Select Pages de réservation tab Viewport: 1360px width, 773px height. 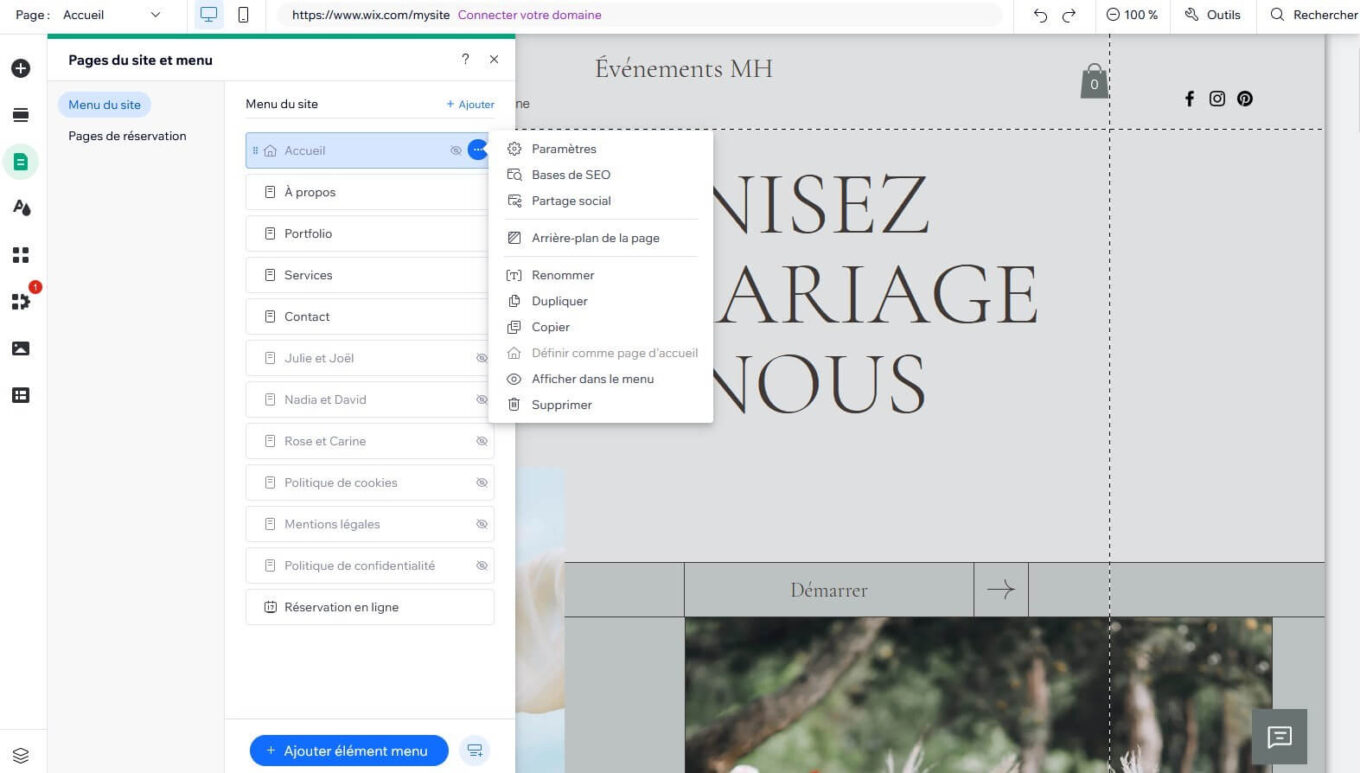(x=127, y=136)
